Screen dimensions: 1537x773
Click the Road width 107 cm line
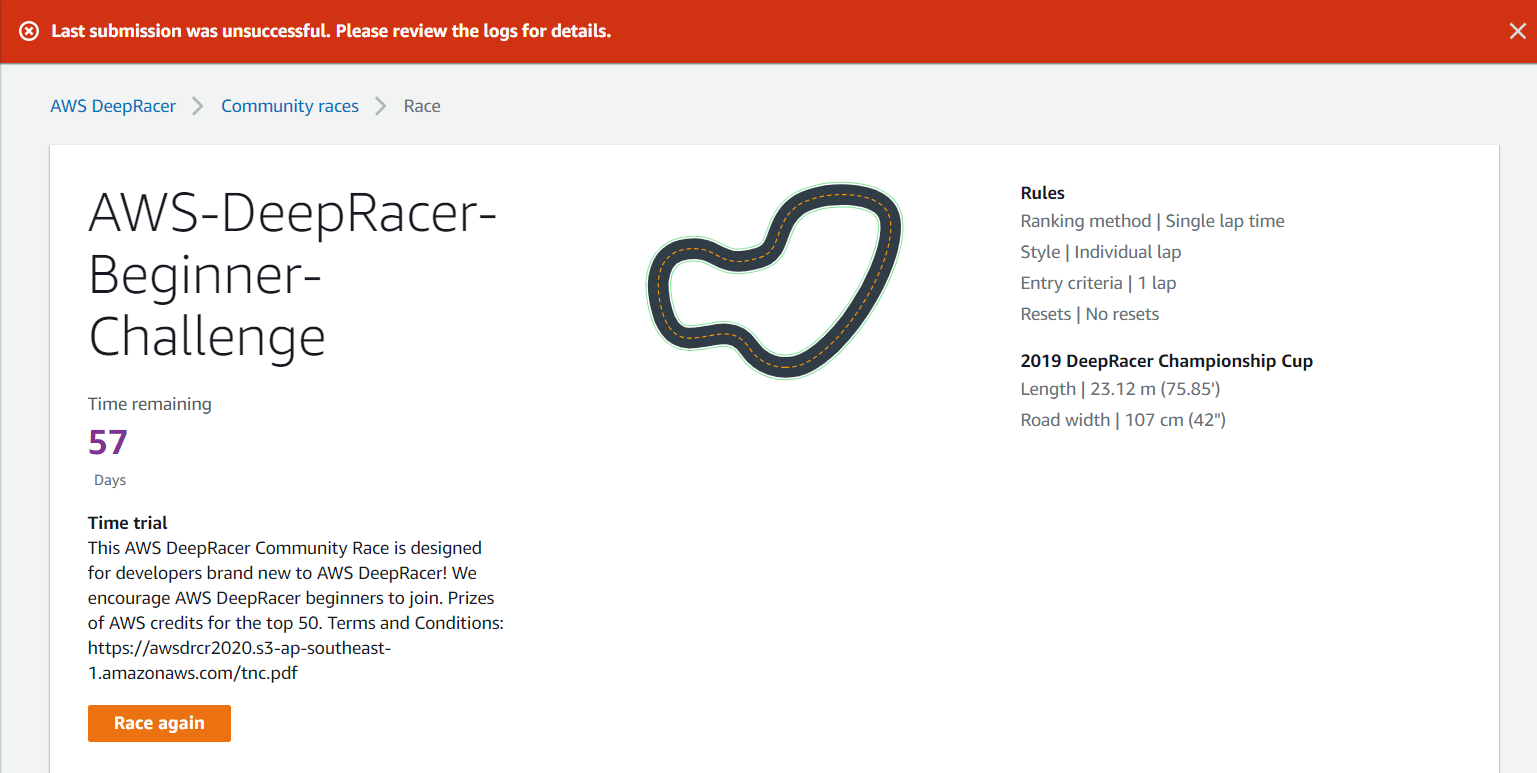[x=1122, y=420]
